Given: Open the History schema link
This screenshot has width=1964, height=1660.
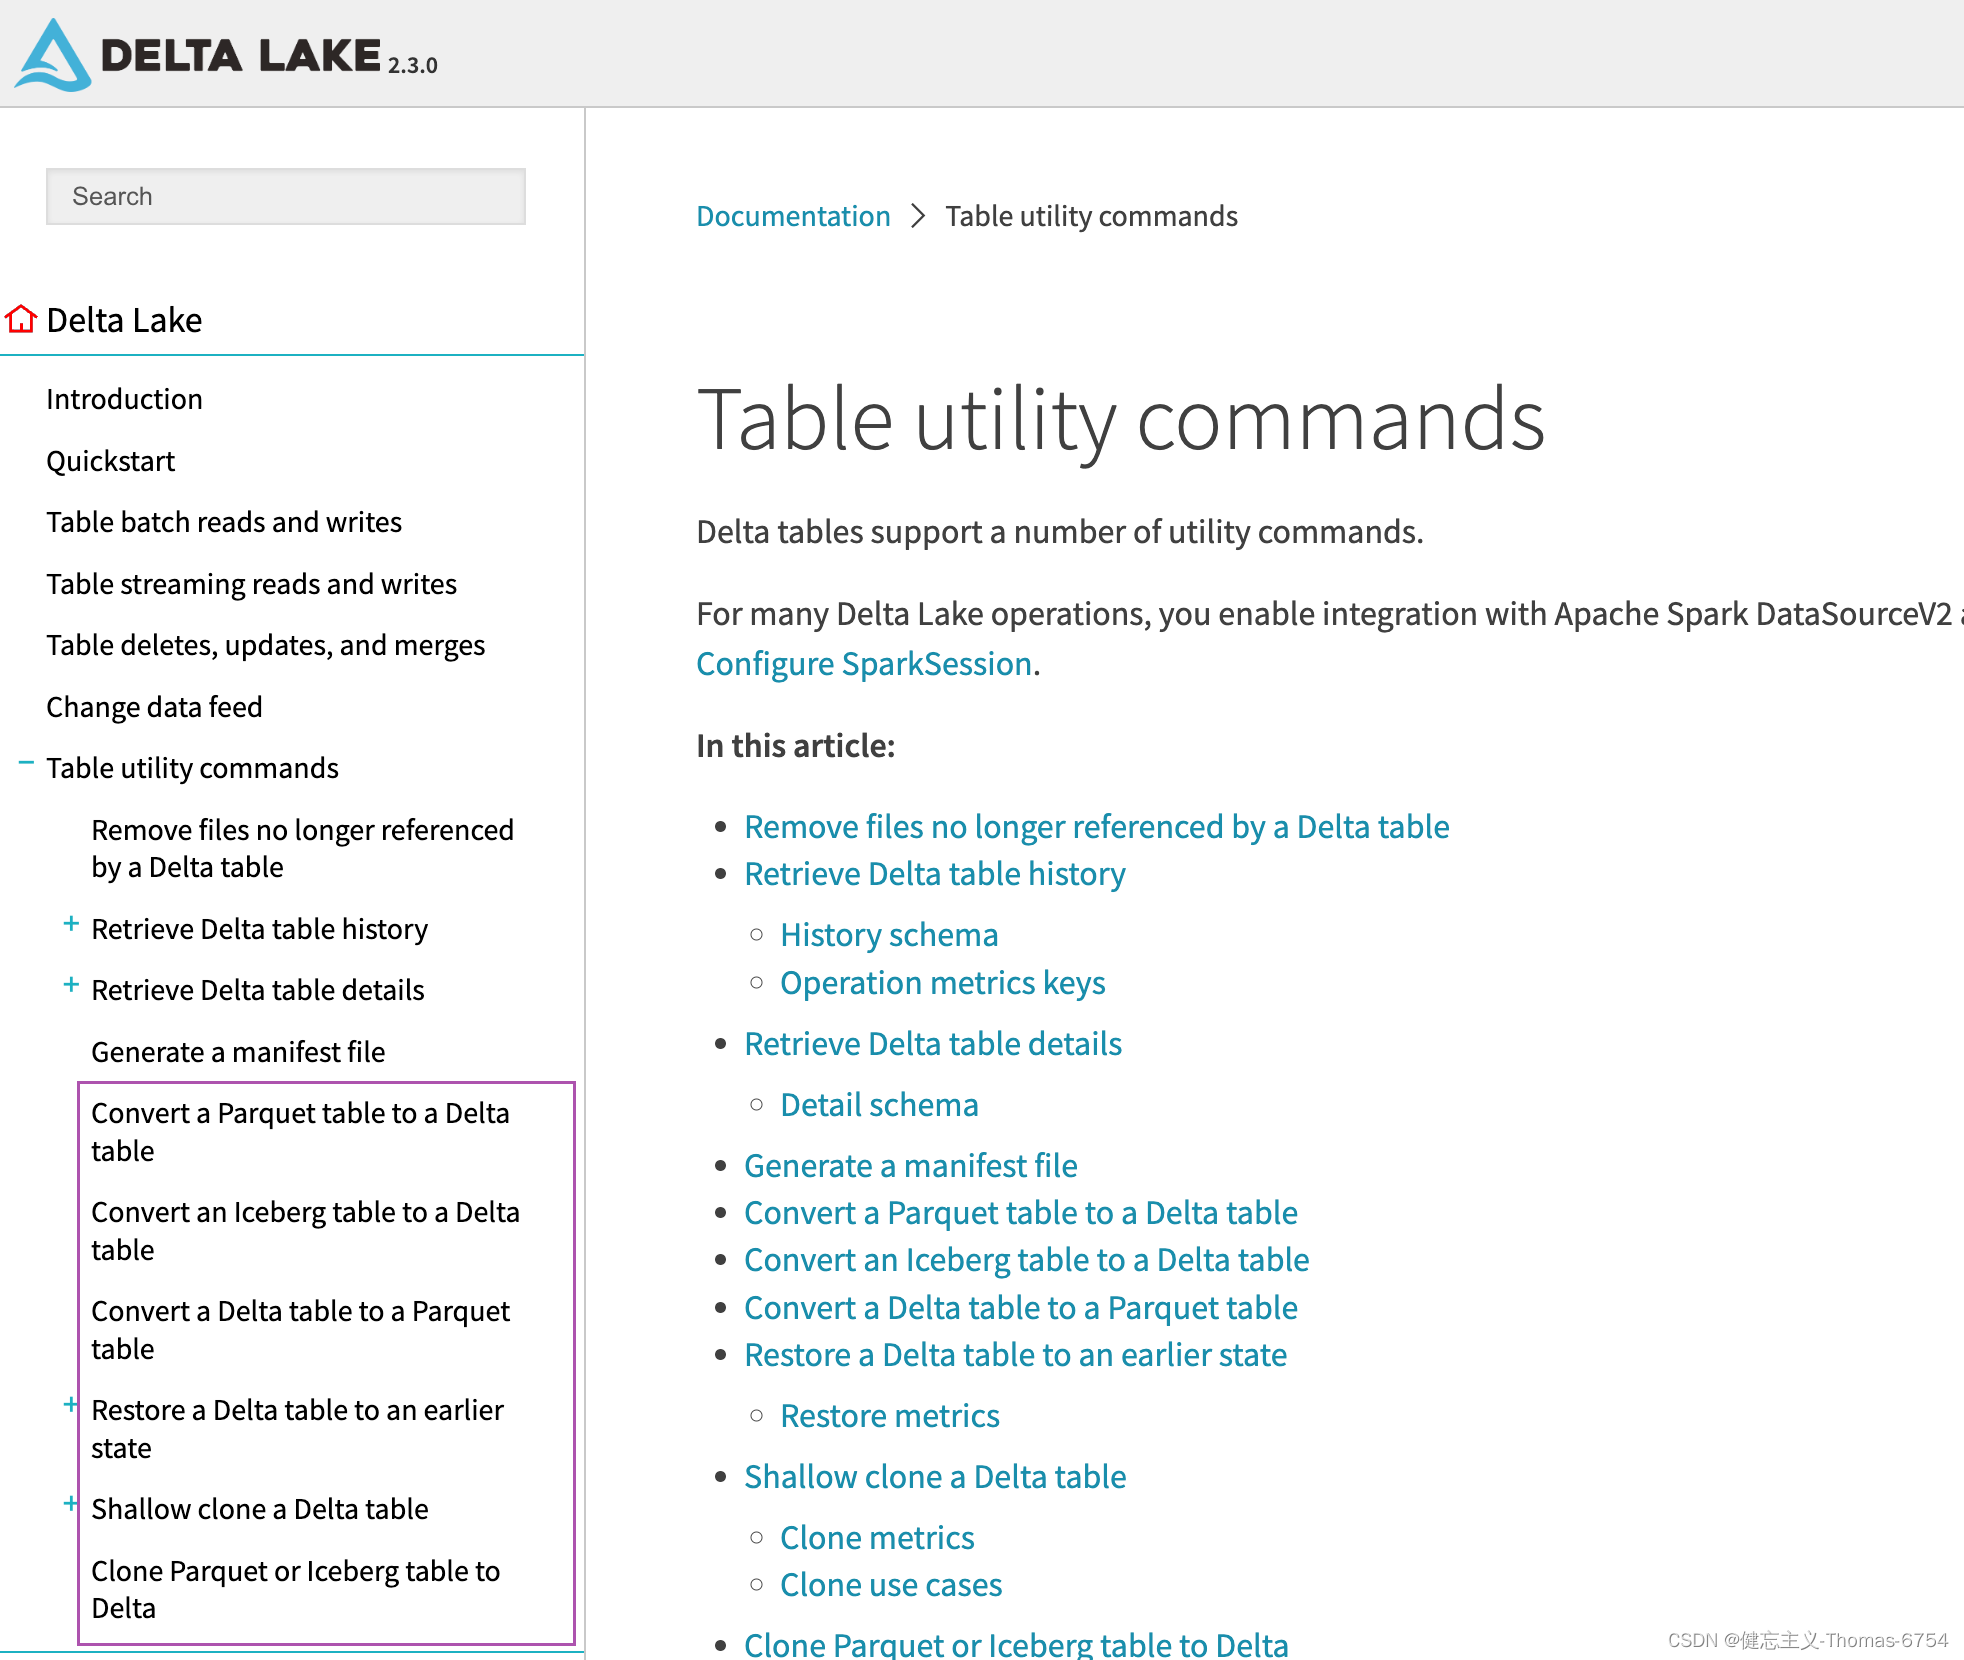Looking at the screenshot, I should click(888, 934).
